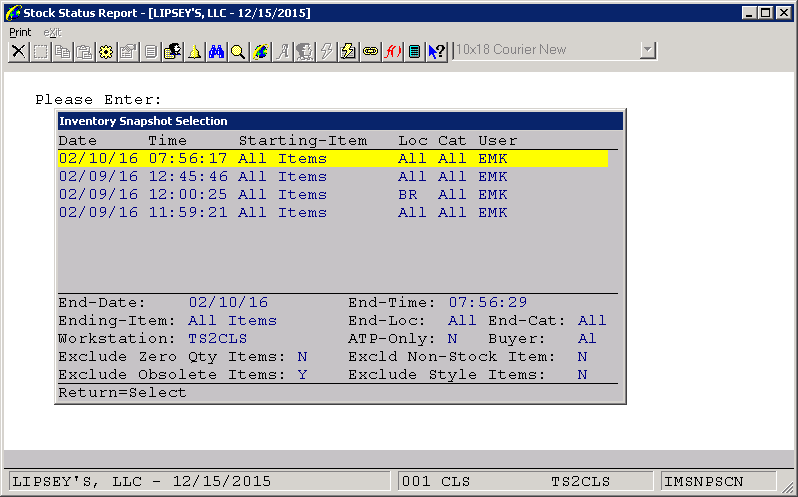Click the grayed italic letter A icon
The width and height of the screenshot is (798, 497).
point(282,51)
